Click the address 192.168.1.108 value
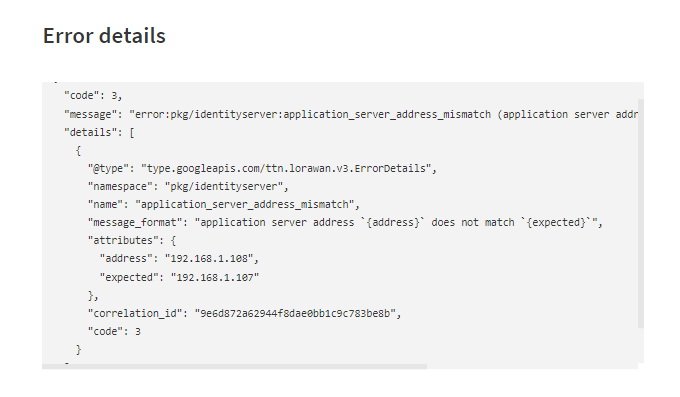The width and height of the screenshot is (680, 397). (x=212, y=259)
